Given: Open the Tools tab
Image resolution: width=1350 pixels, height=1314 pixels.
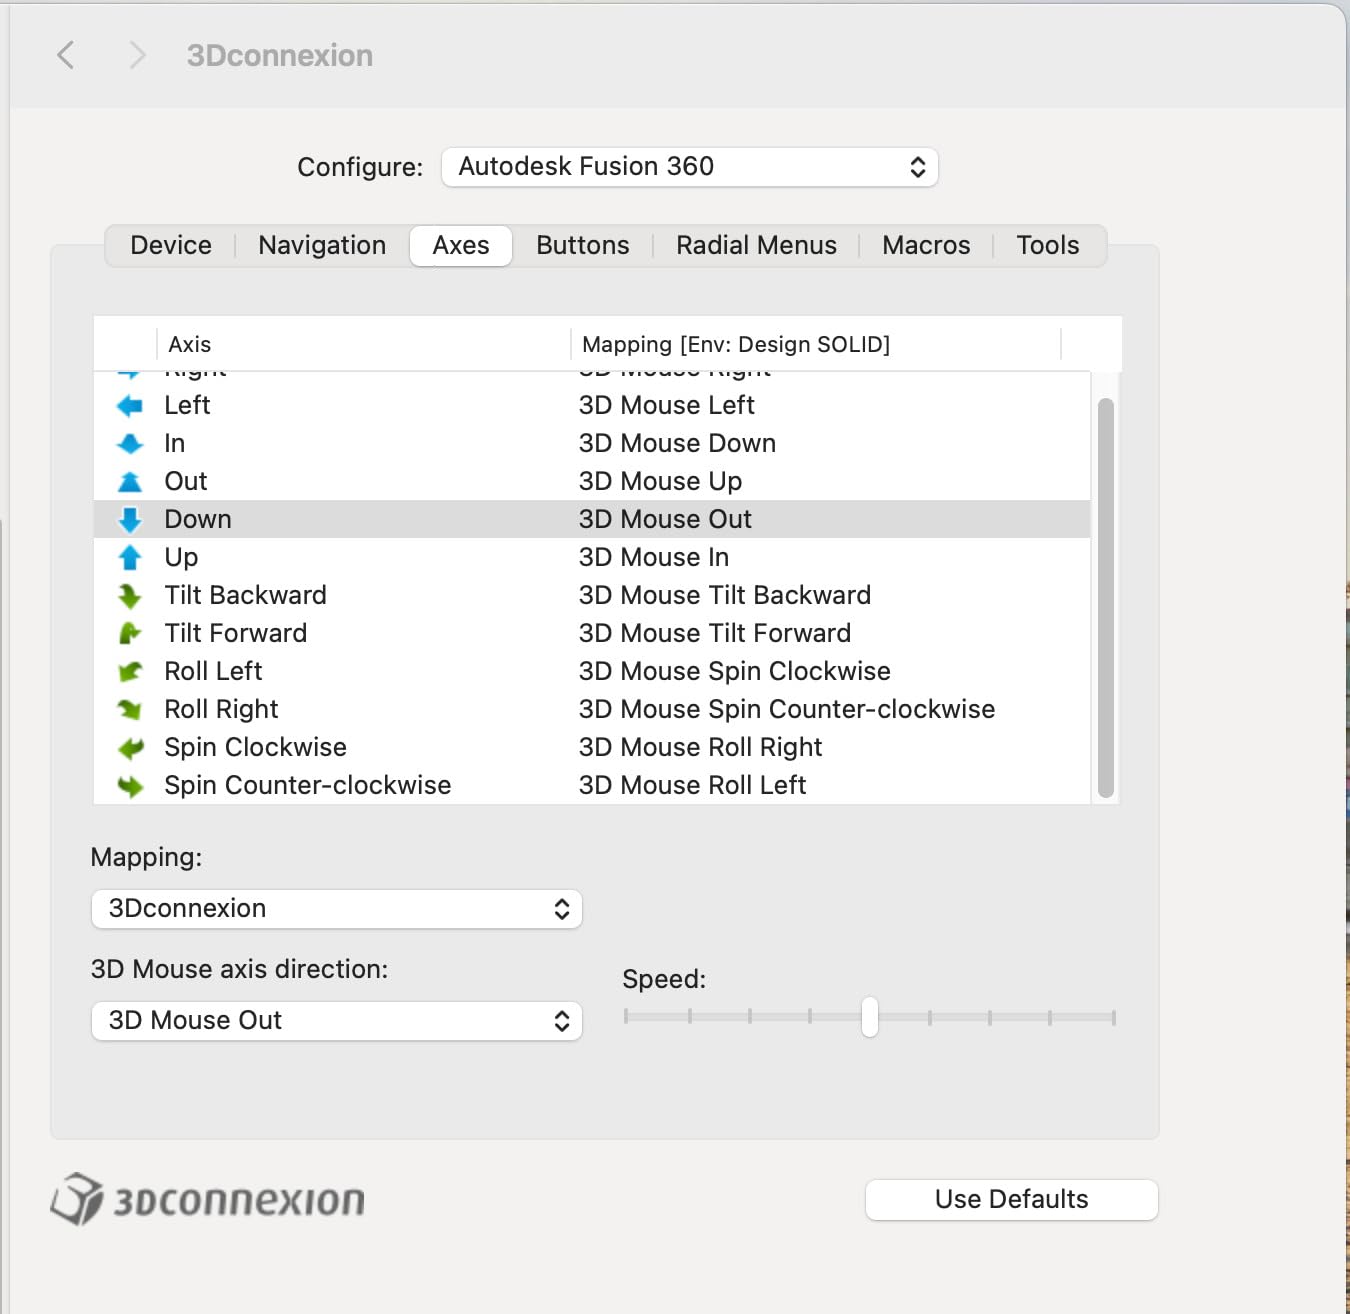Looking at the screenshot, I should tap(1048, 246).
